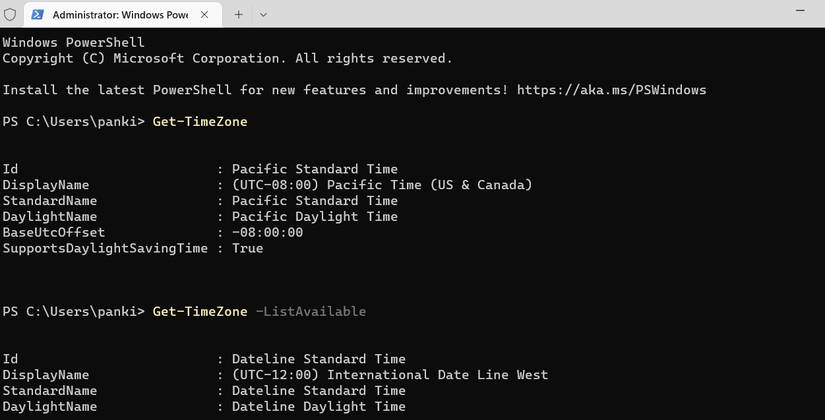Close the Administrator: Windows PowerShell tab
Screen dimensions: 825x420
(x=208, y=14)
